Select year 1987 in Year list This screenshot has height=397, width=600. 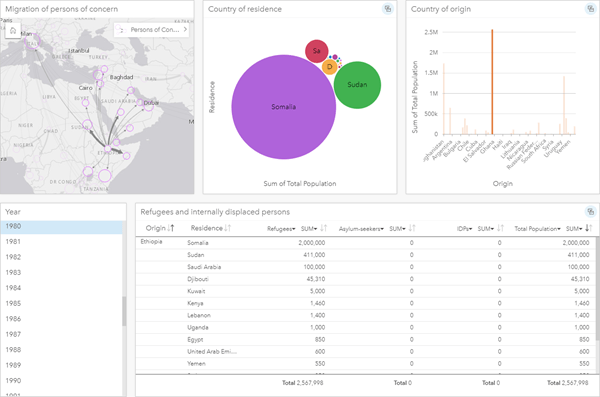pyautogui.click(x=62, y=334)
